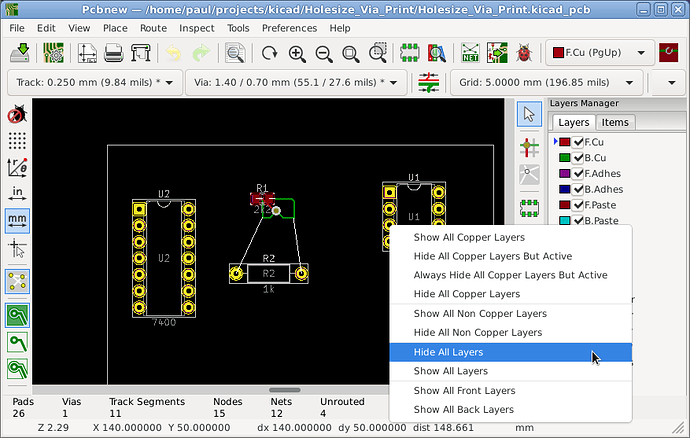Open Find text icon
Viewport: 690px width, 438px height.
235,53
